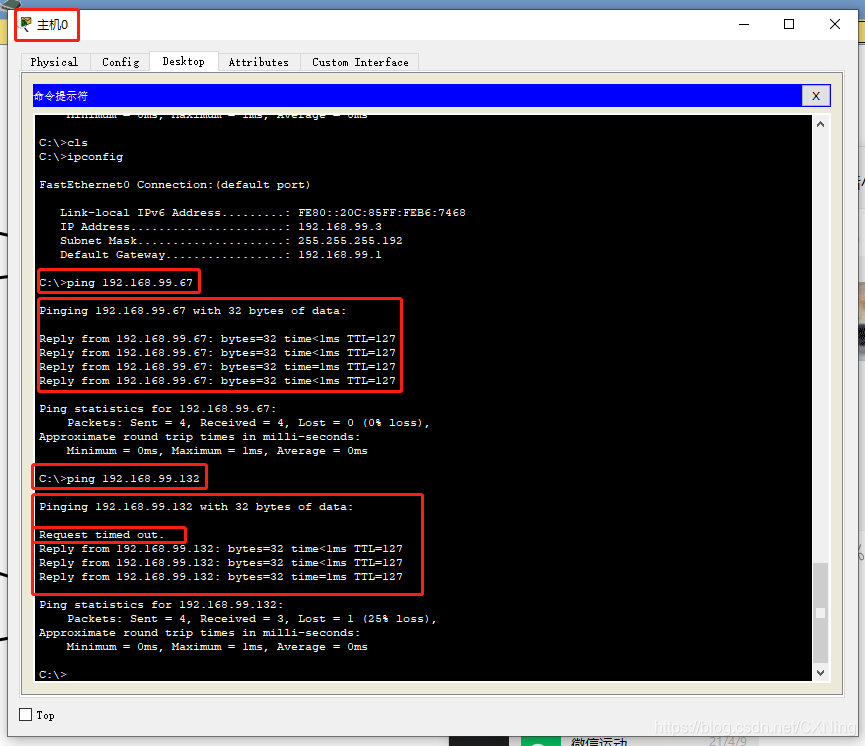
Task: Open the Attributes tab
Action: tap(258, 62)
